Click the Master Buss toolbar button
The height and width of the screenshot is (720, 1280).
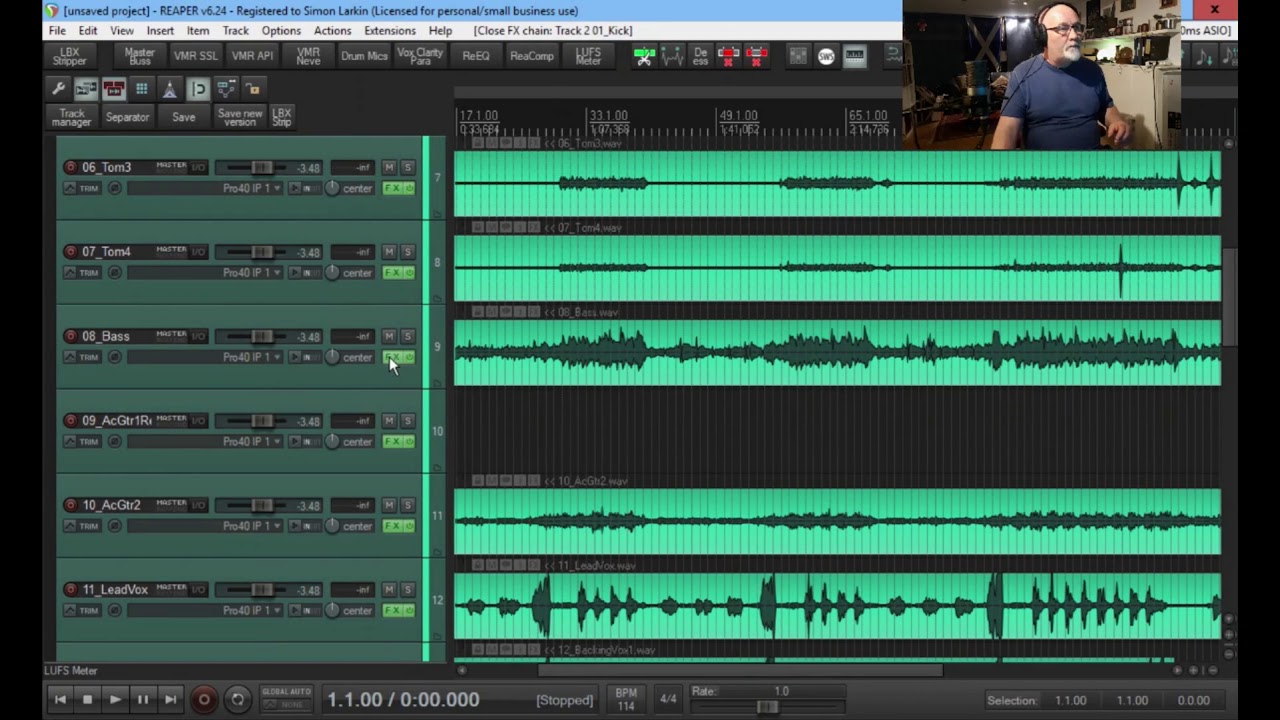coord(139,56)
